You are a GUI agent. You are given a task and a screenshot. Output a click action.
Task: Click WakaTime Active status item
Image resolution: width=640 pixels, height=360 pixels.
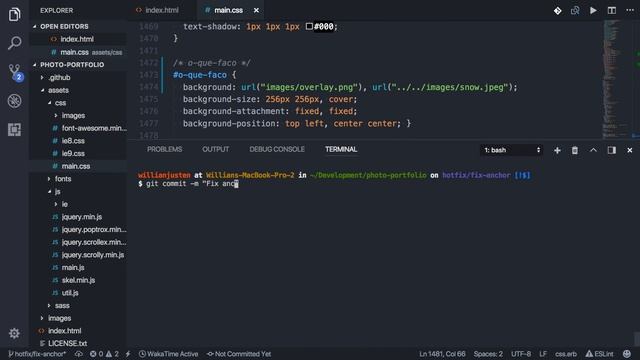(169, 354)
